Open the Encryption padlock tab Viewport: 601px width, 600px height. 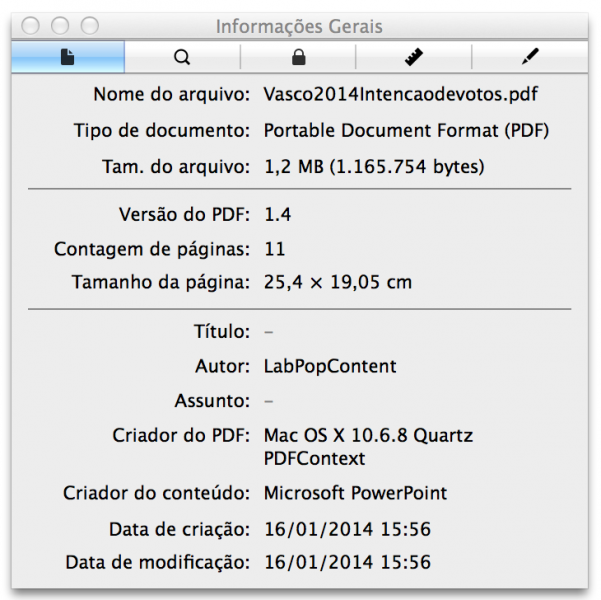coord(298,57)
